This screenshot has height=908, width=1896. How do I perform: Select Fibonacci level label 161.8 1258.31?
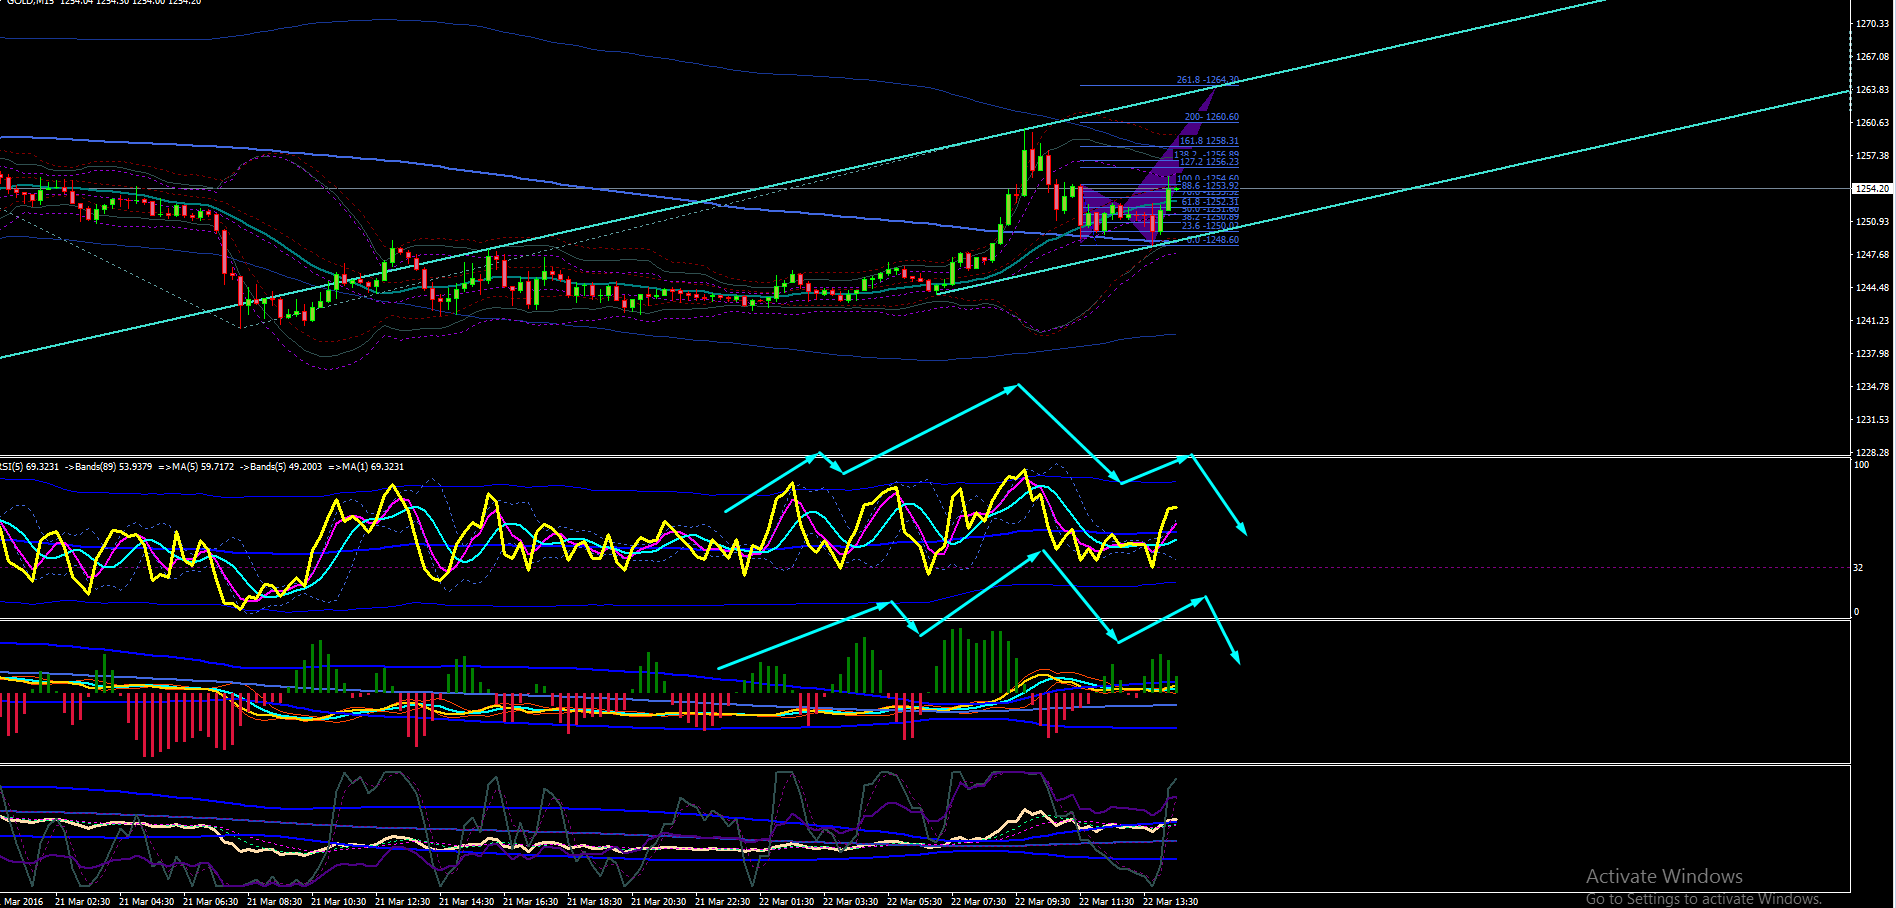[1209, 141]
